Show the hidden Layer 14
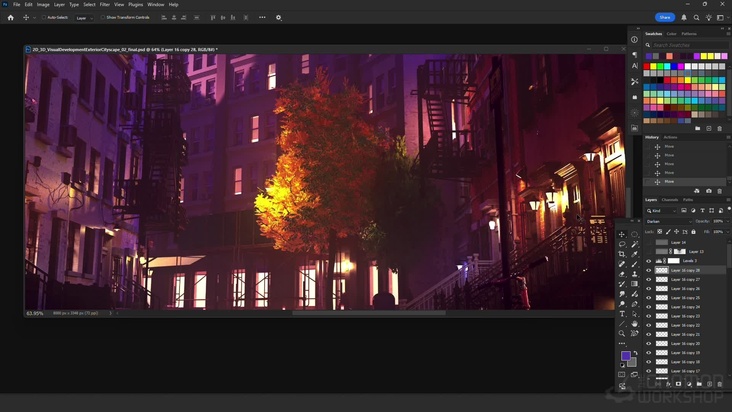 648,243
